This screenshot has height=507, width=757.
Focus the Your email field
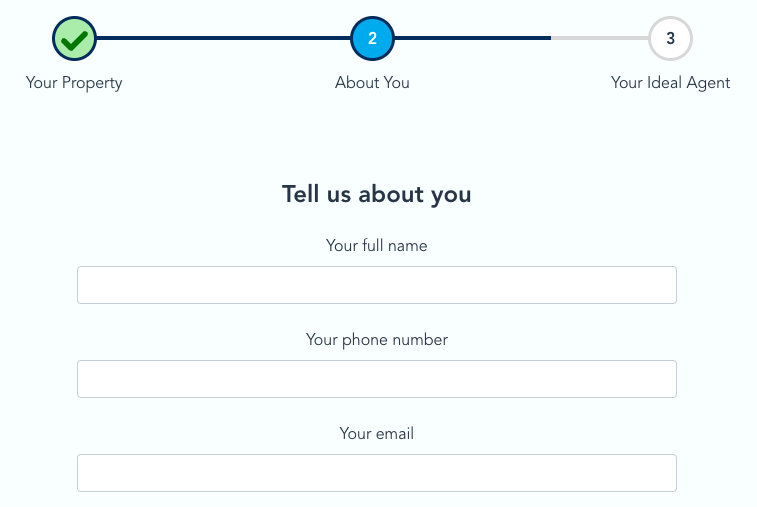(x=377, y=473)
